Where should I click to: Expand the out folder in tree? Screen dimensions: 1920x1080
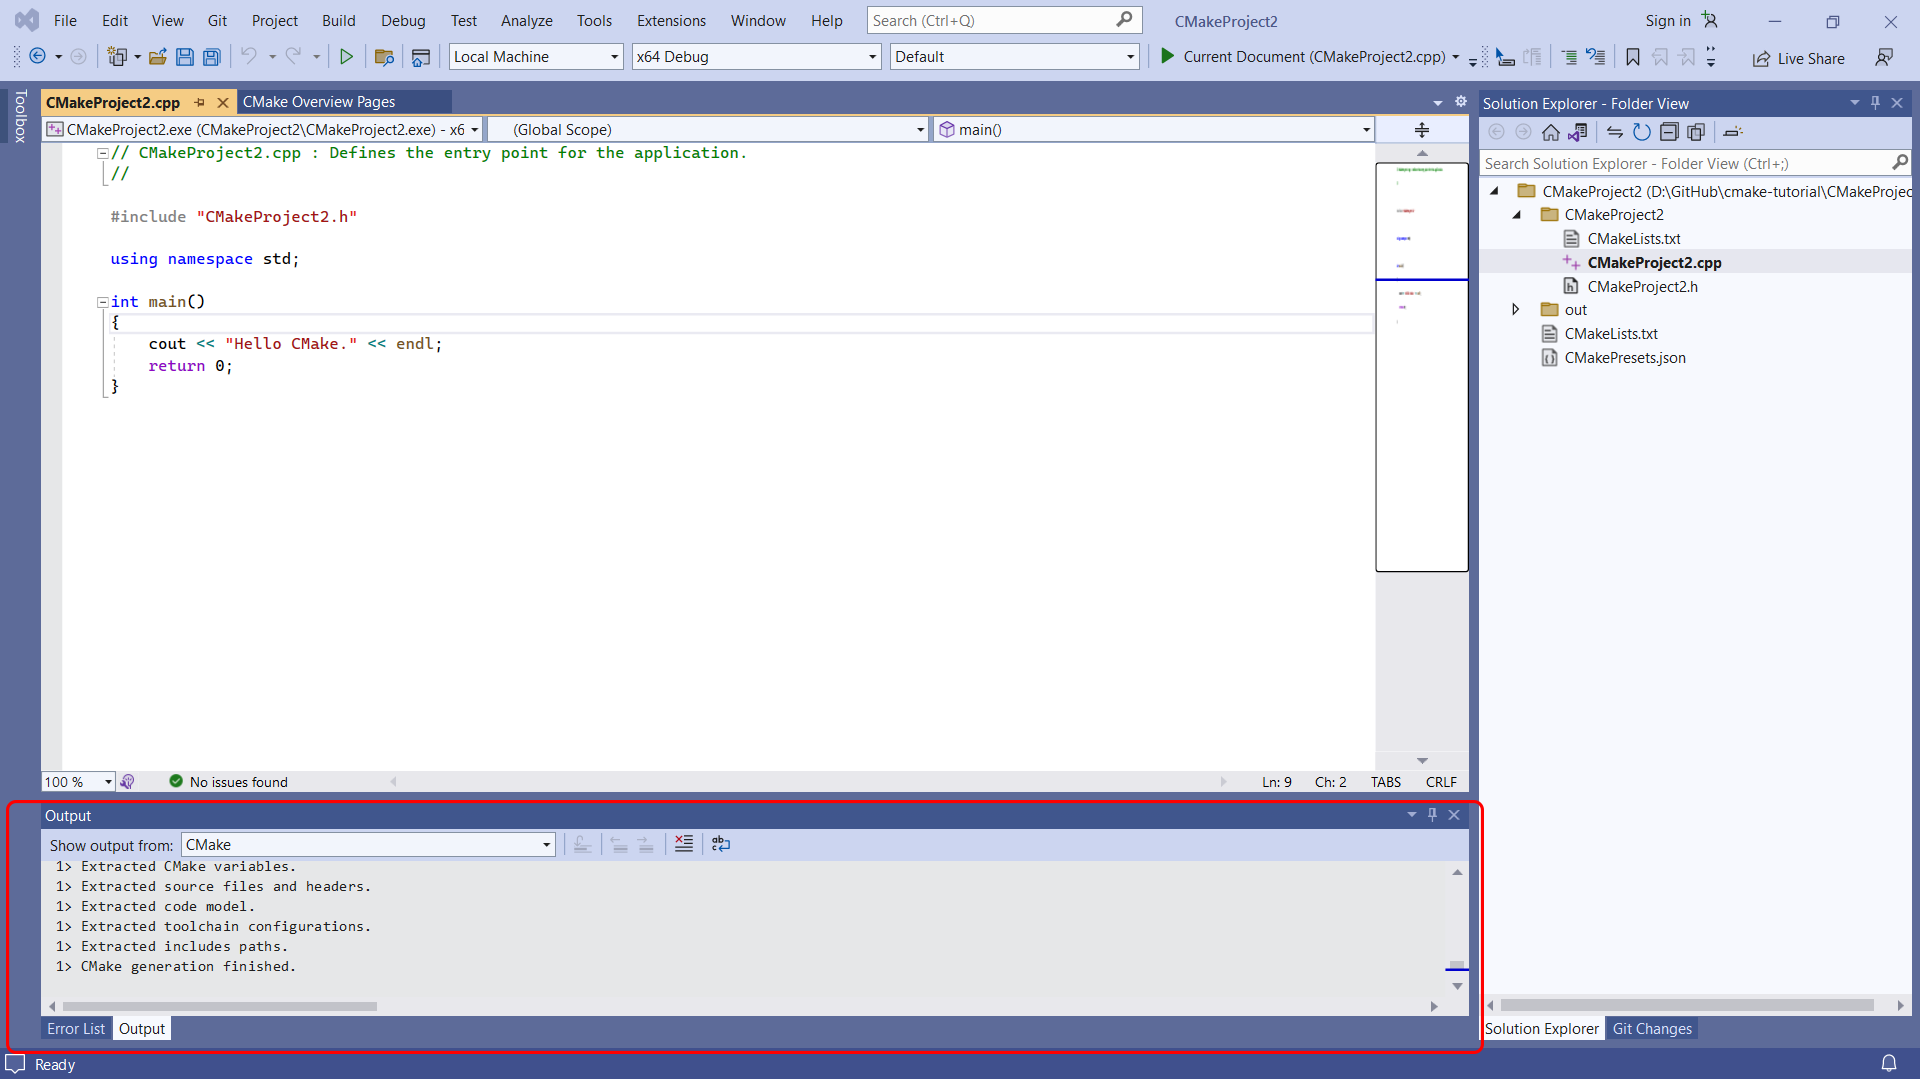(1515, 310)
